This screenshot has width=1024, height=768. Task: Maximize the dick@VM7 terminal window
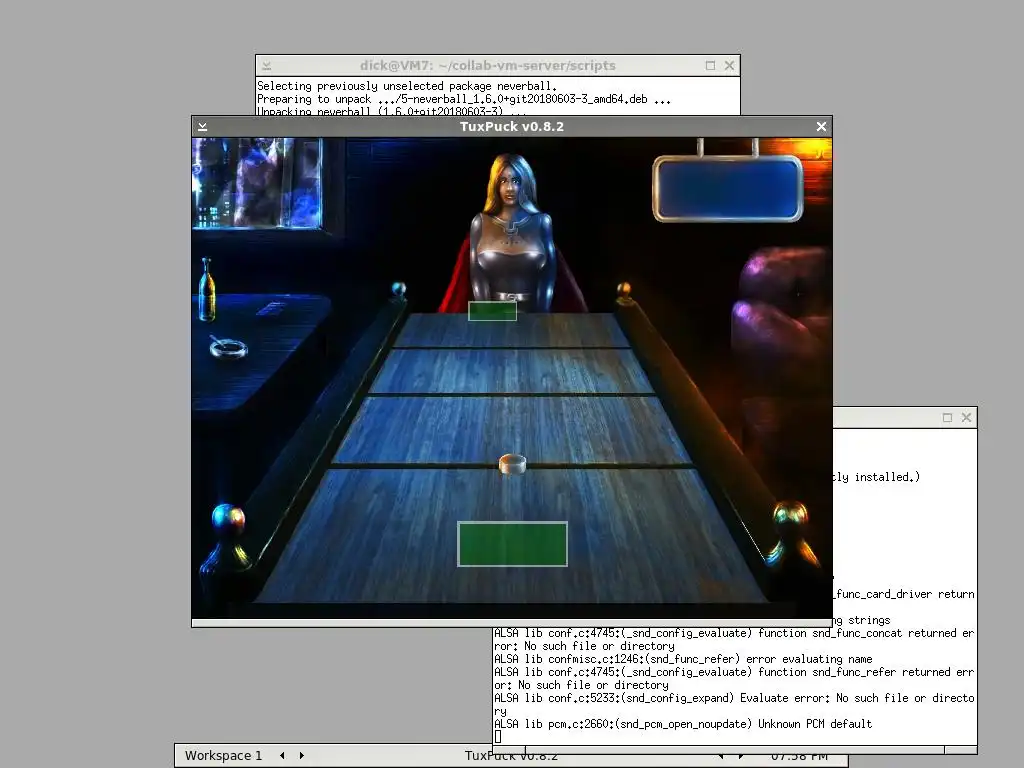(711, 65)
